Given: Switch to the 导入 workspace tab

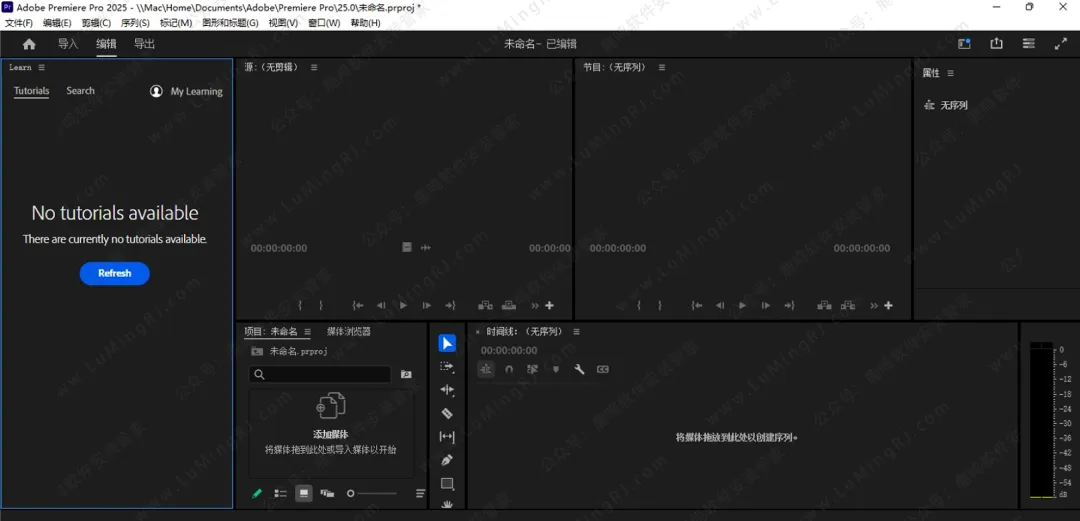Looking at the screenshot, I should (68, 44).
